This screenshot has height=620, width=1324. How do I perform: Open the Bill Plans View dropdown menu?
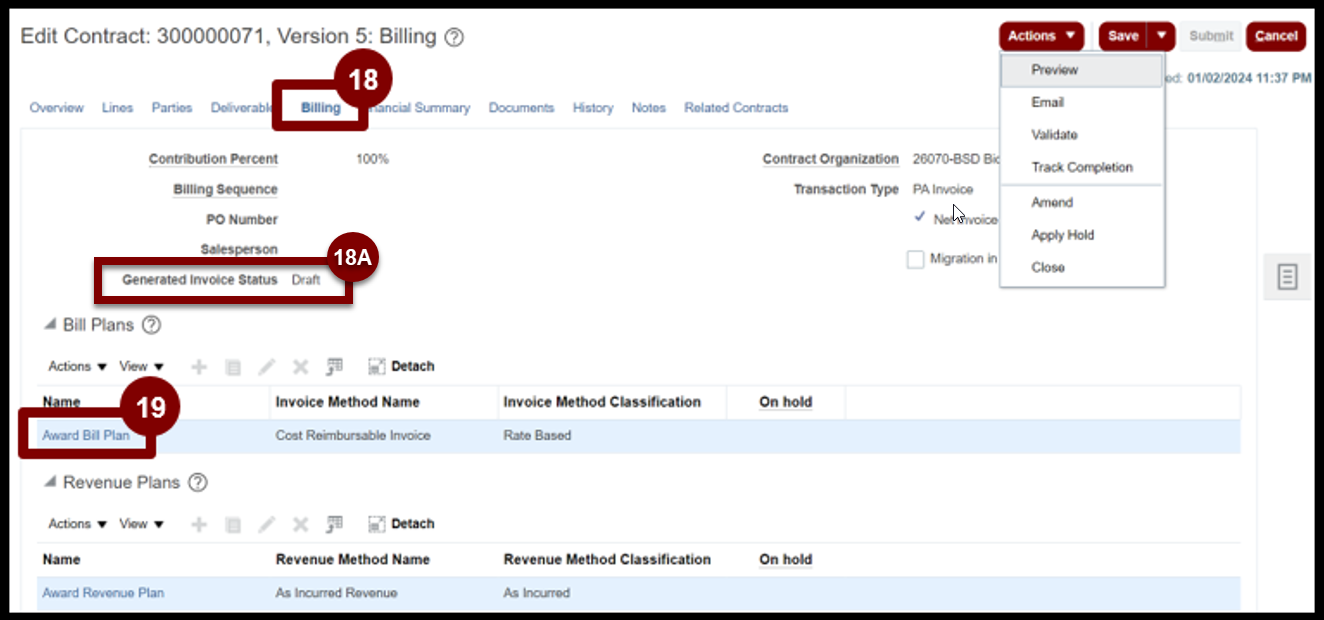pos(141,367)
